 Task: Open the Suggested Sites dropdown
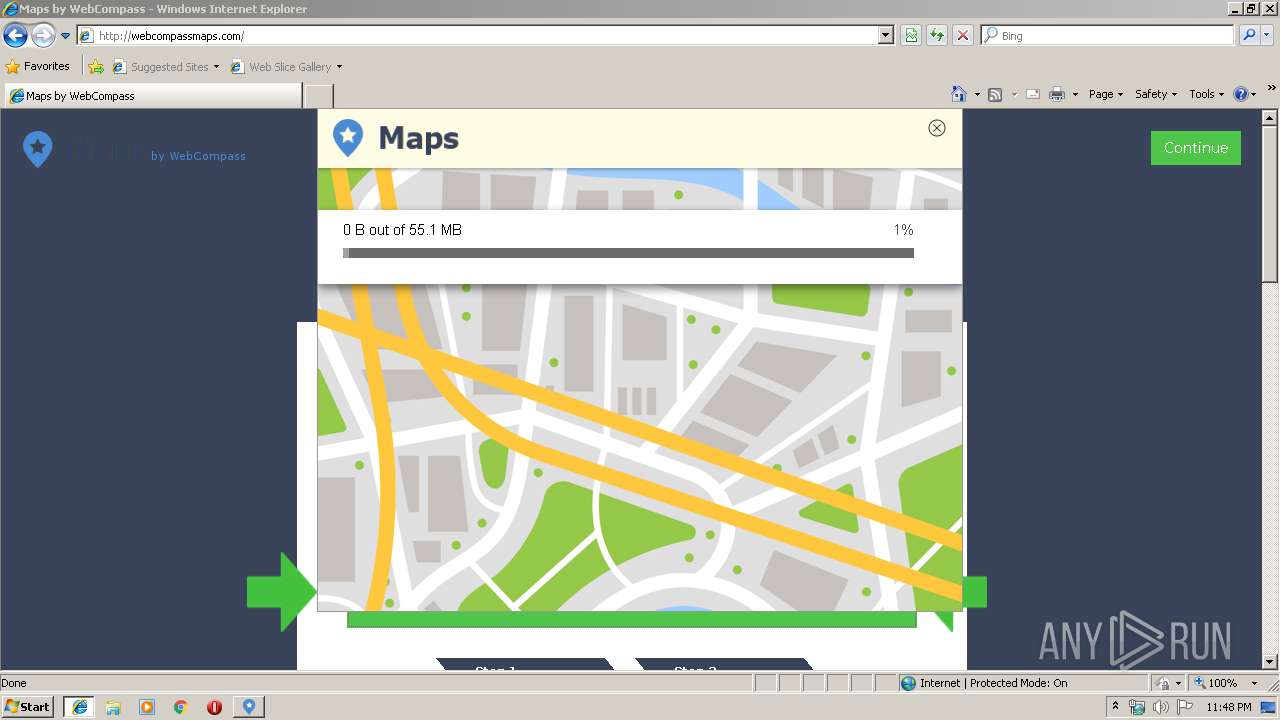pos(165,67)
